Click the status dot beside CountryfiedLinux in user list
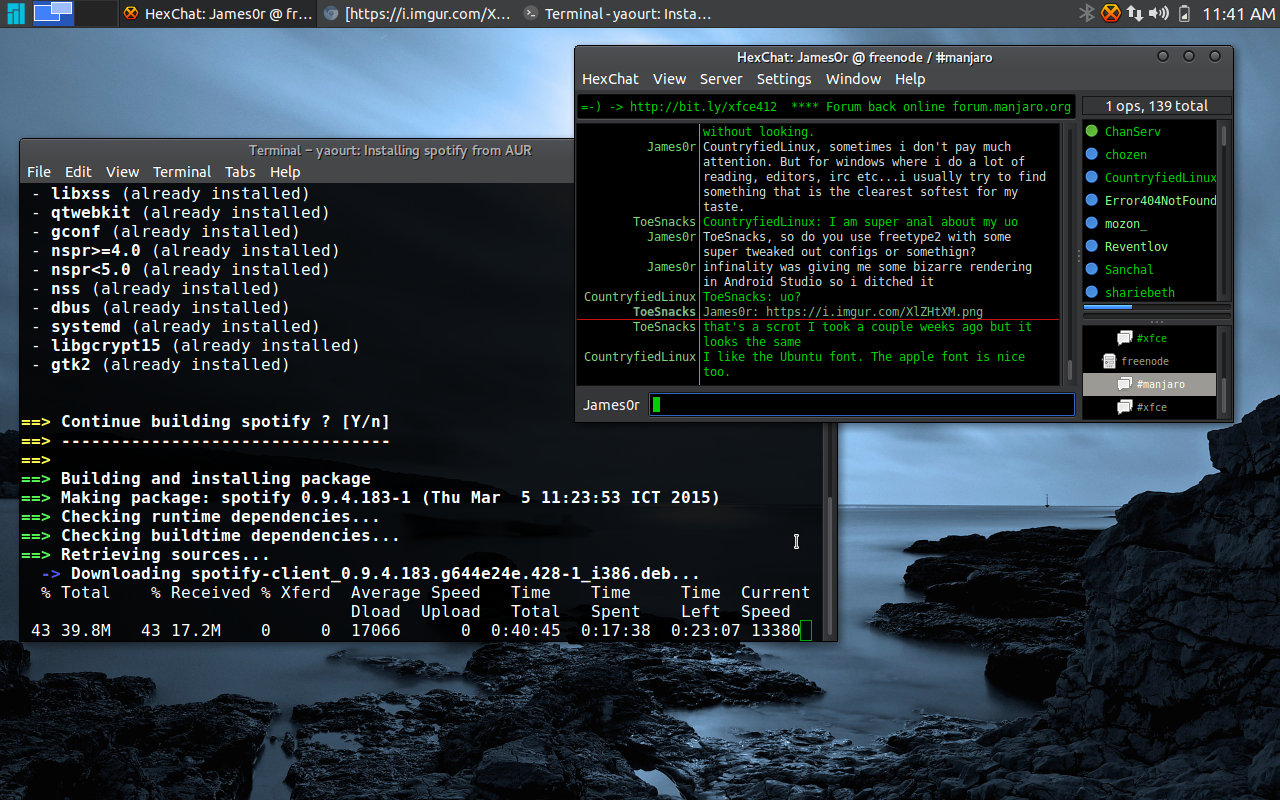 tap(1092, 177)
